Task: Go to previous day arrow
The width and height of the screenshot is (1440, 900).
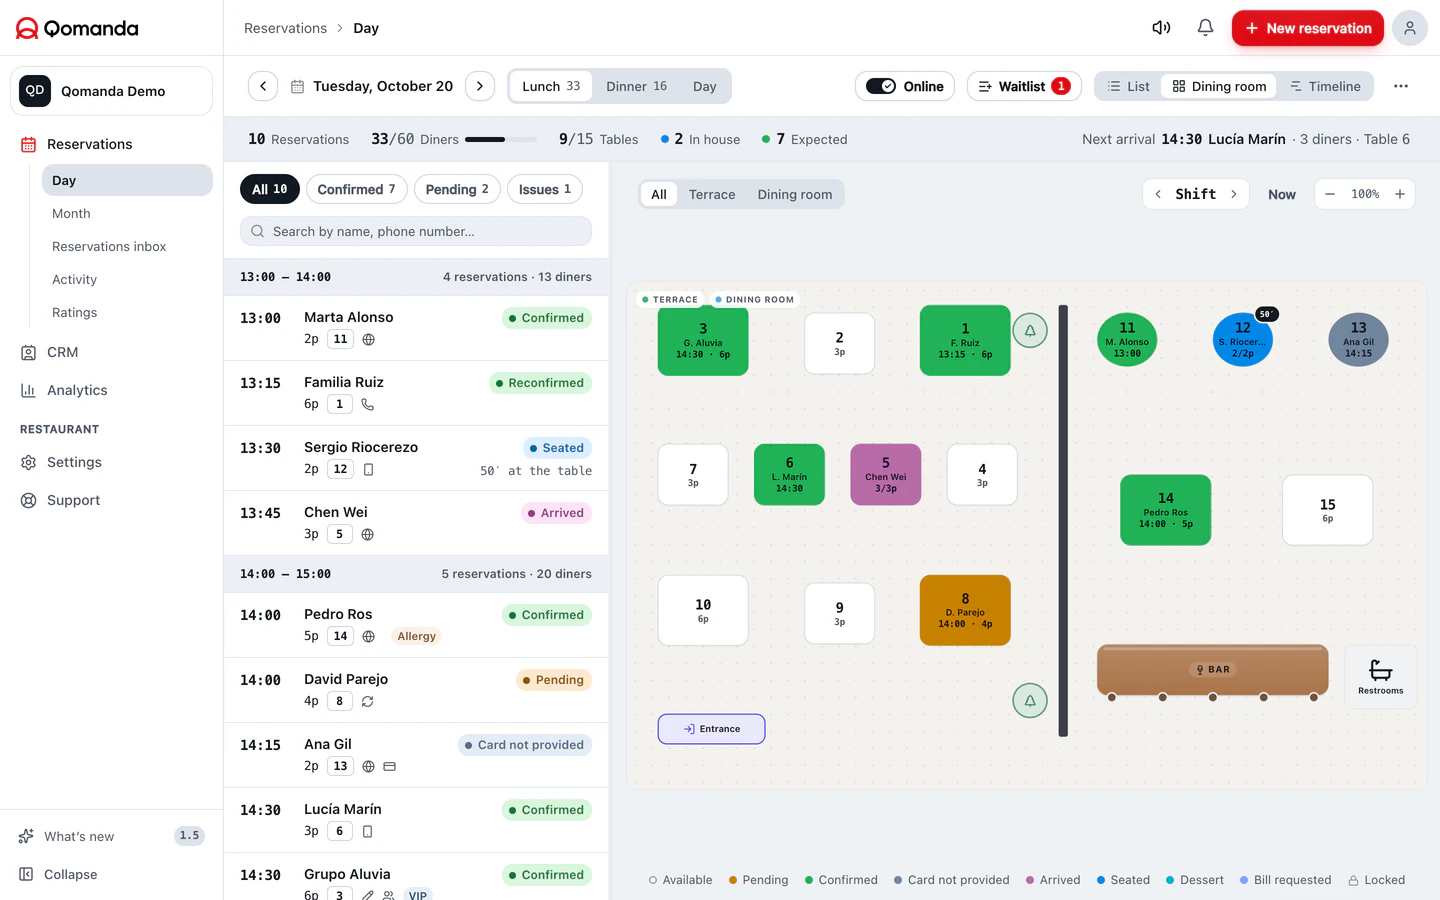Action: click(x=263, y=86)
